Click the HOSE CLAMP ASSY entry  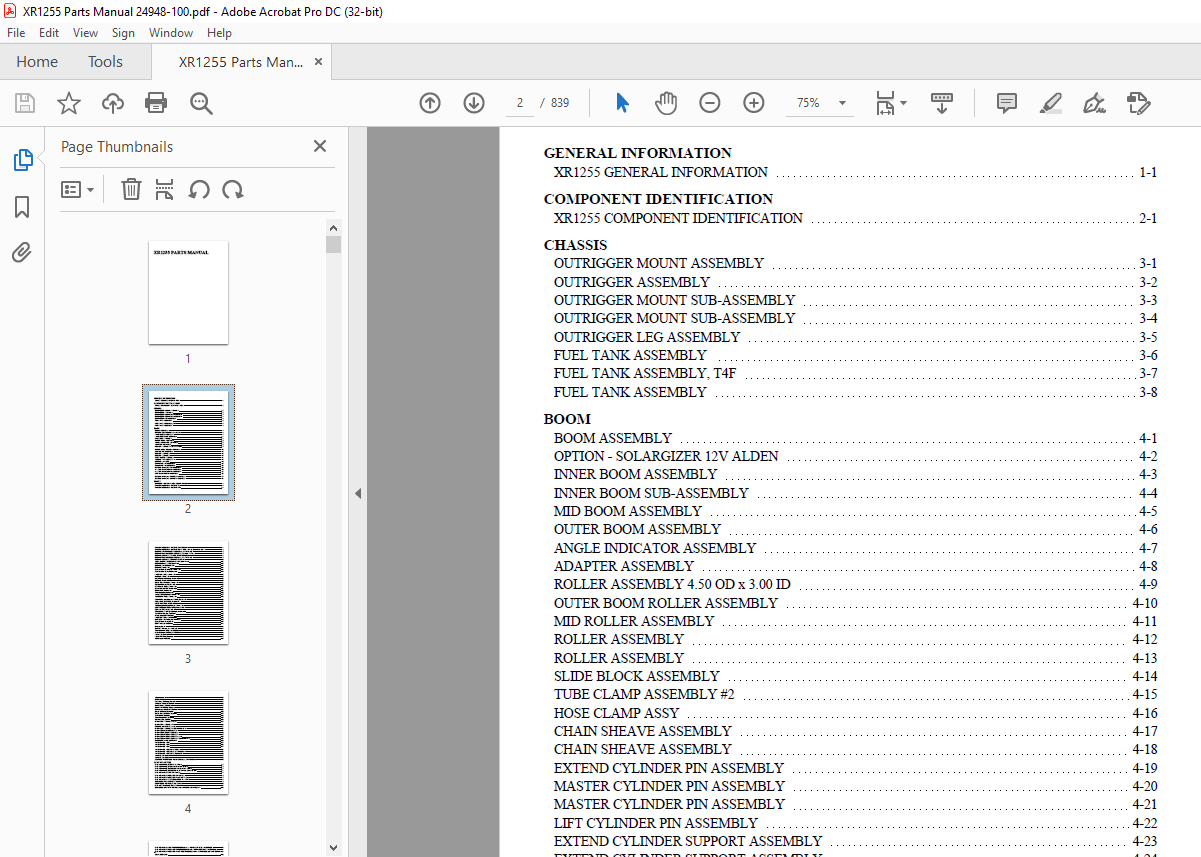click(855, 713)
